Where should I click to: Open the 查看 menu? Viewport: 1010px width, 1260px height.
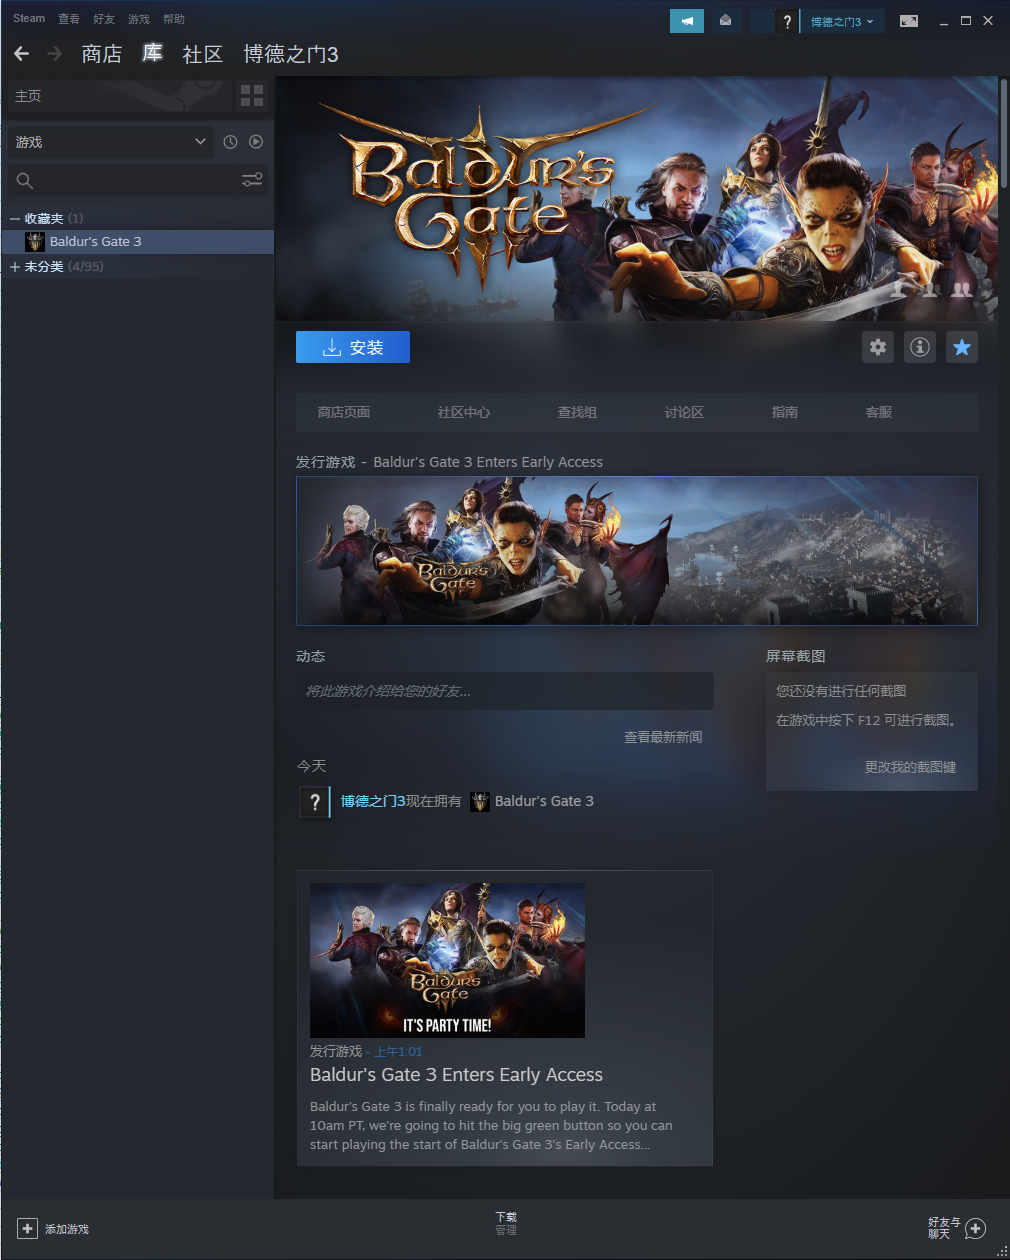[x=69, y=18]
